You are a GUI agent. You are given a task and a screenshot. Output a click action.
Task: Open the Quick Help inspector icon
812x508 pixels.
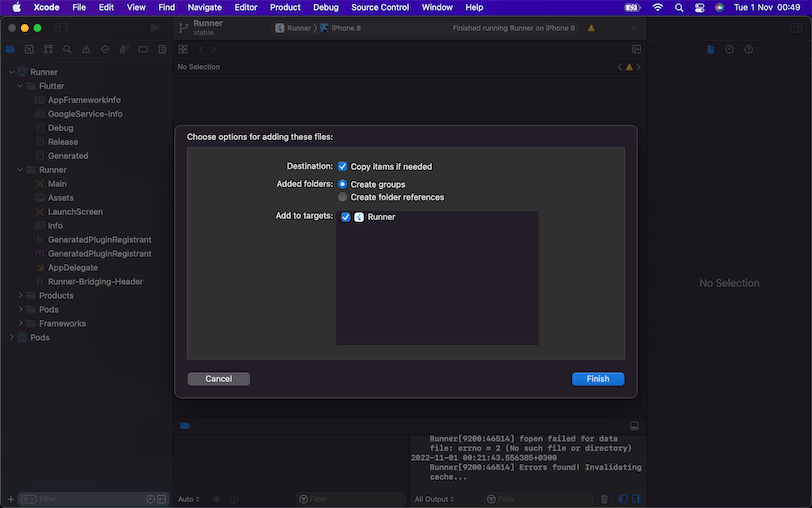(x=748, y=49)
